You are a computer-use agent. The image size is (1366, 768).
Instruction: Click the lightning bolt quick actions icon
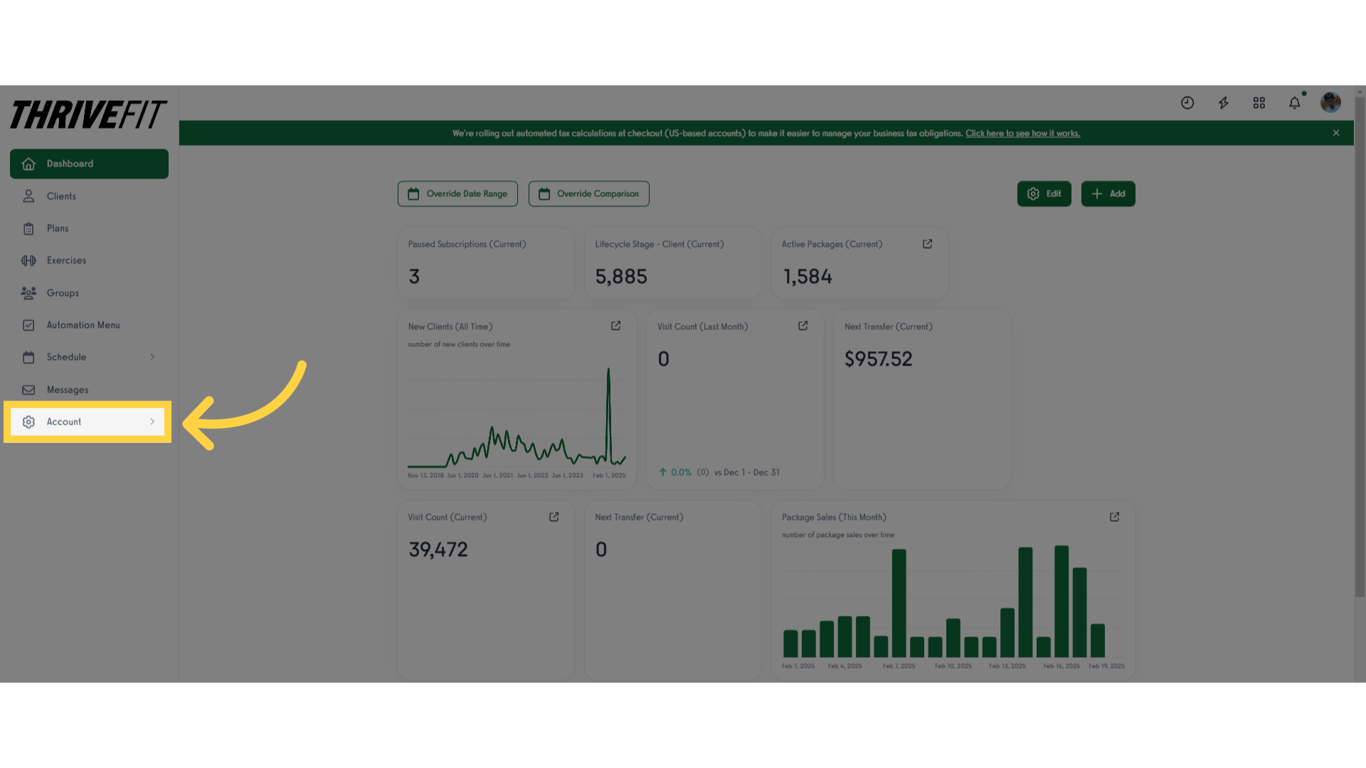1223,103
